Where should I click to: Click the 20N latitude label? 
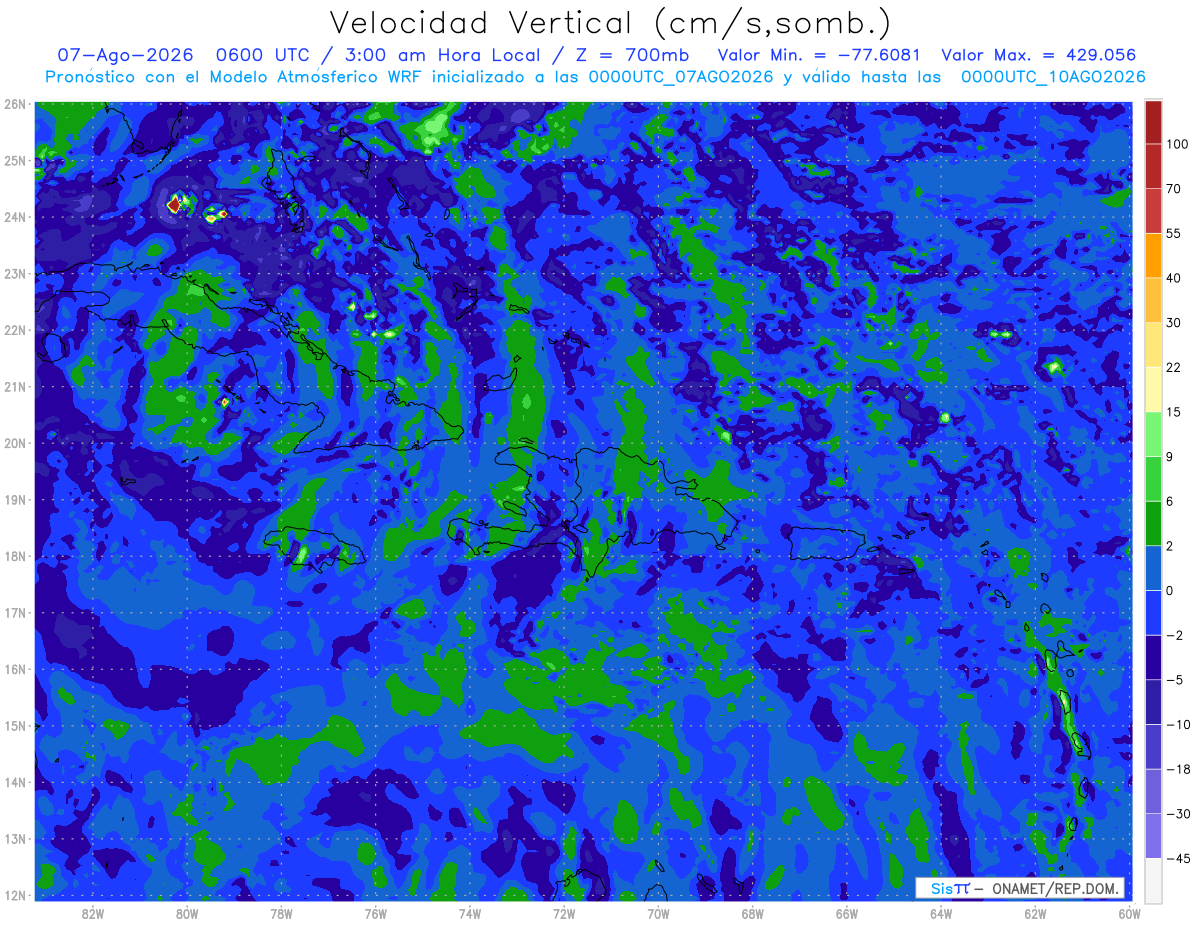(x=15, y=443)
